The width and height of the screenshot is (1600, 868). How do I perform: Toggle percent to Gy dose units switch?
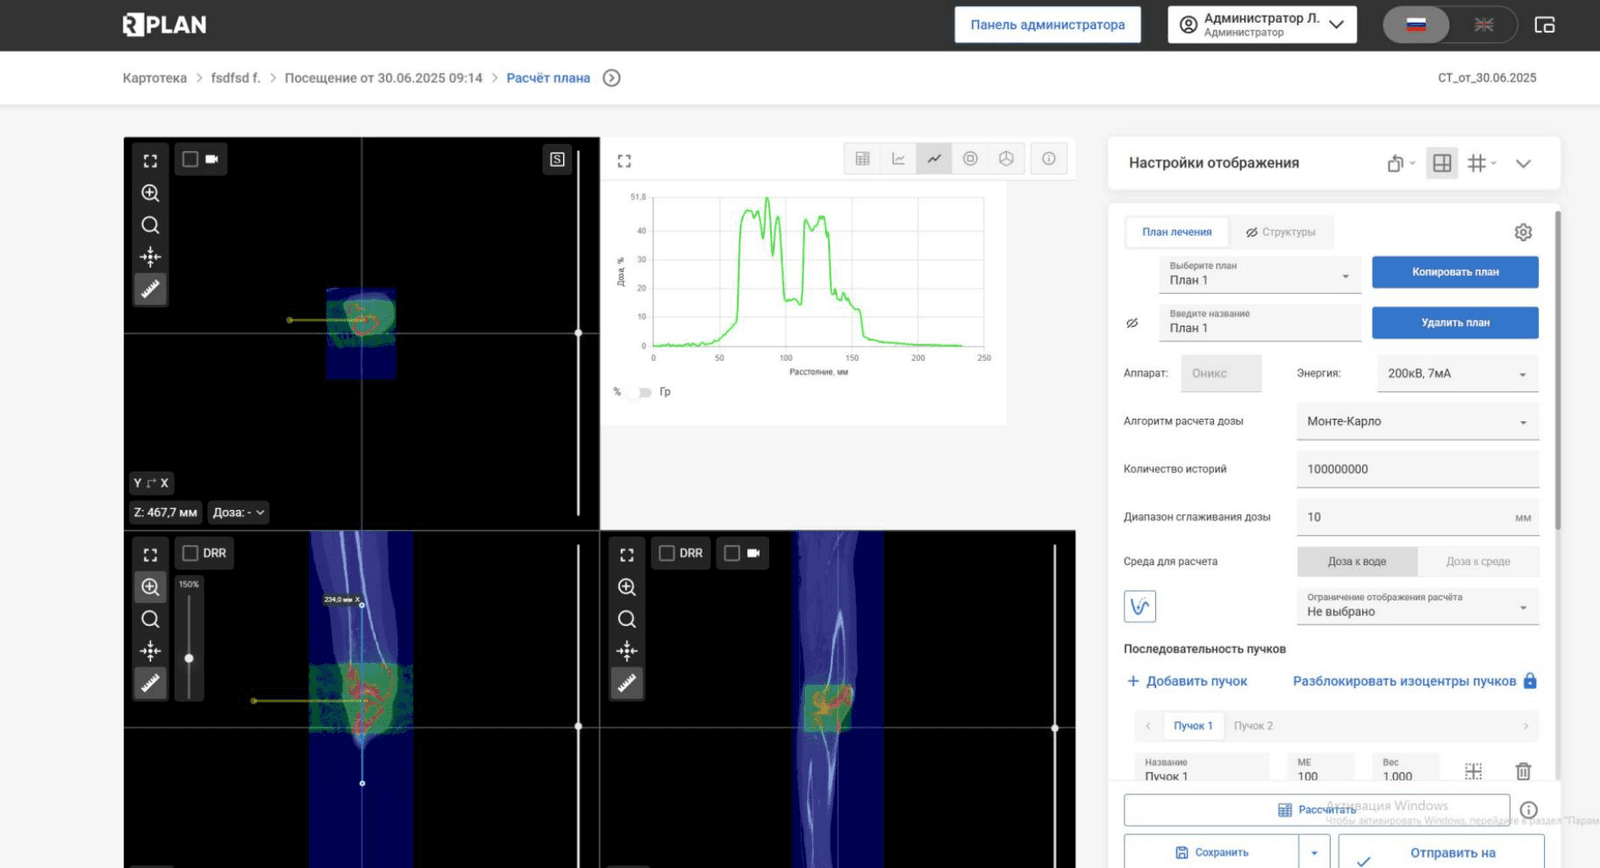click(644, 392)
